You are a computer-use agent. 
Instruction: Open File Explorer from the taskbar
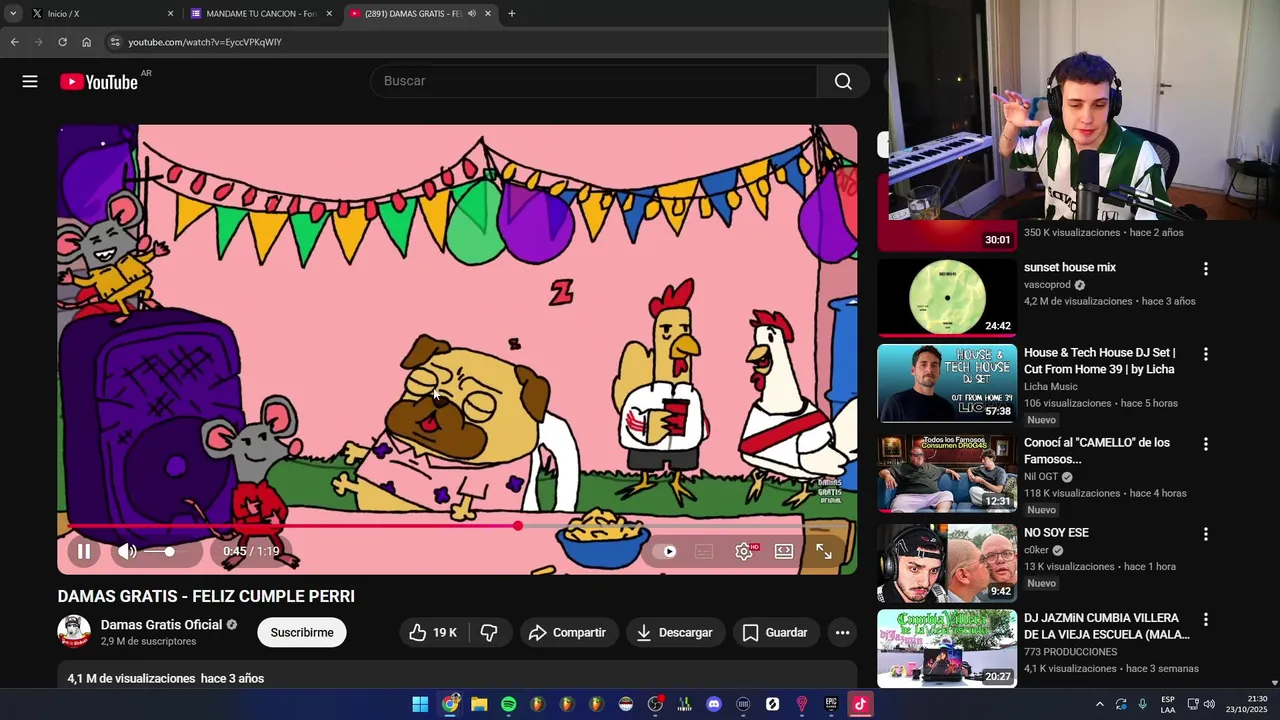[479, 704]
